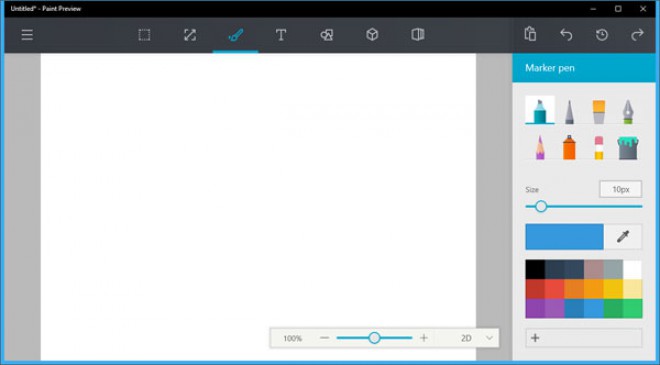The height and width of the screenshot is (365, 660).
Task: Undo the last action
Action: tap(566, 35)
